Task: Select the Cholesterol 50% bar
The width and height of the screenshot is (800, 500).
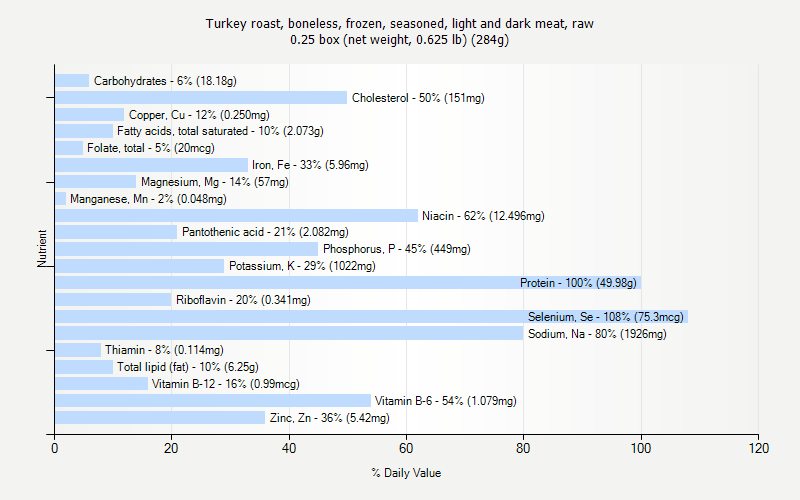Action: click(x=200, y=98)
